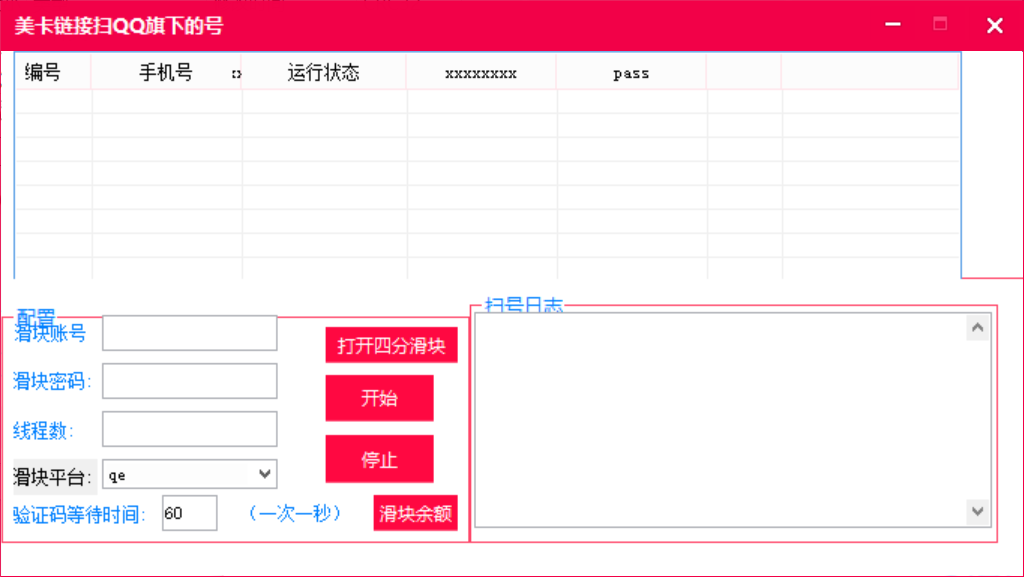1024x577 pixels.
Task: Click inside the 扫号日志 log area
Action: 720,420
